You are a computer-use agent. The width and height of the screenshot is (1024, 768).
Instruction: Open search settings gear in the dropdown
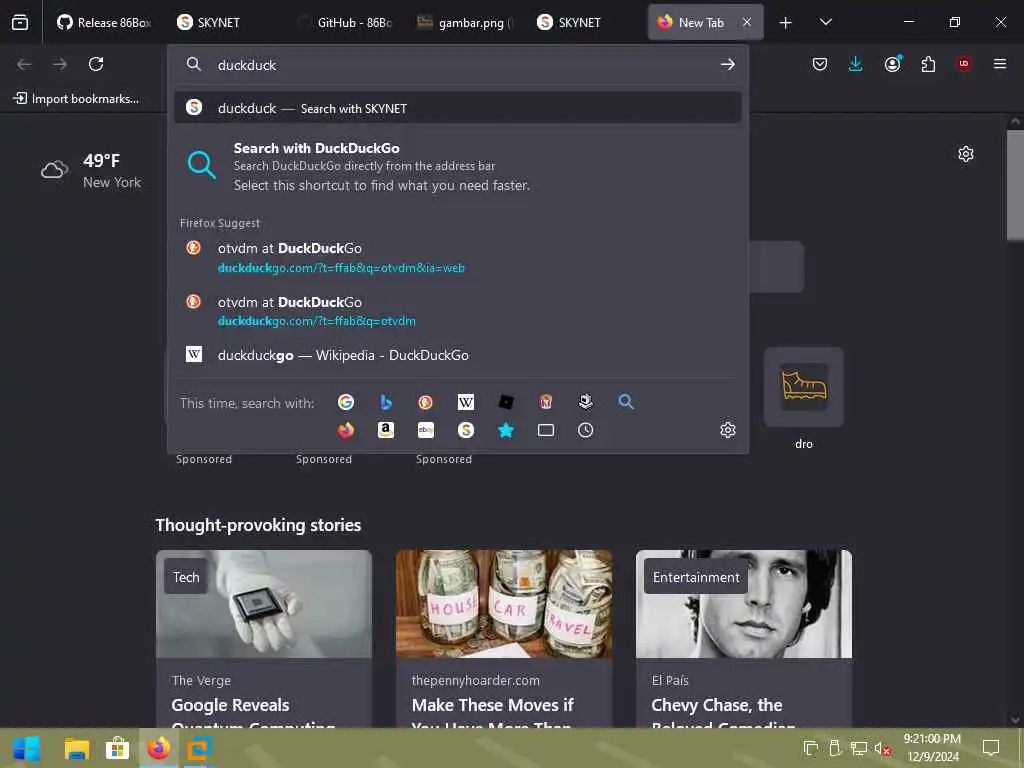point(728,430)
